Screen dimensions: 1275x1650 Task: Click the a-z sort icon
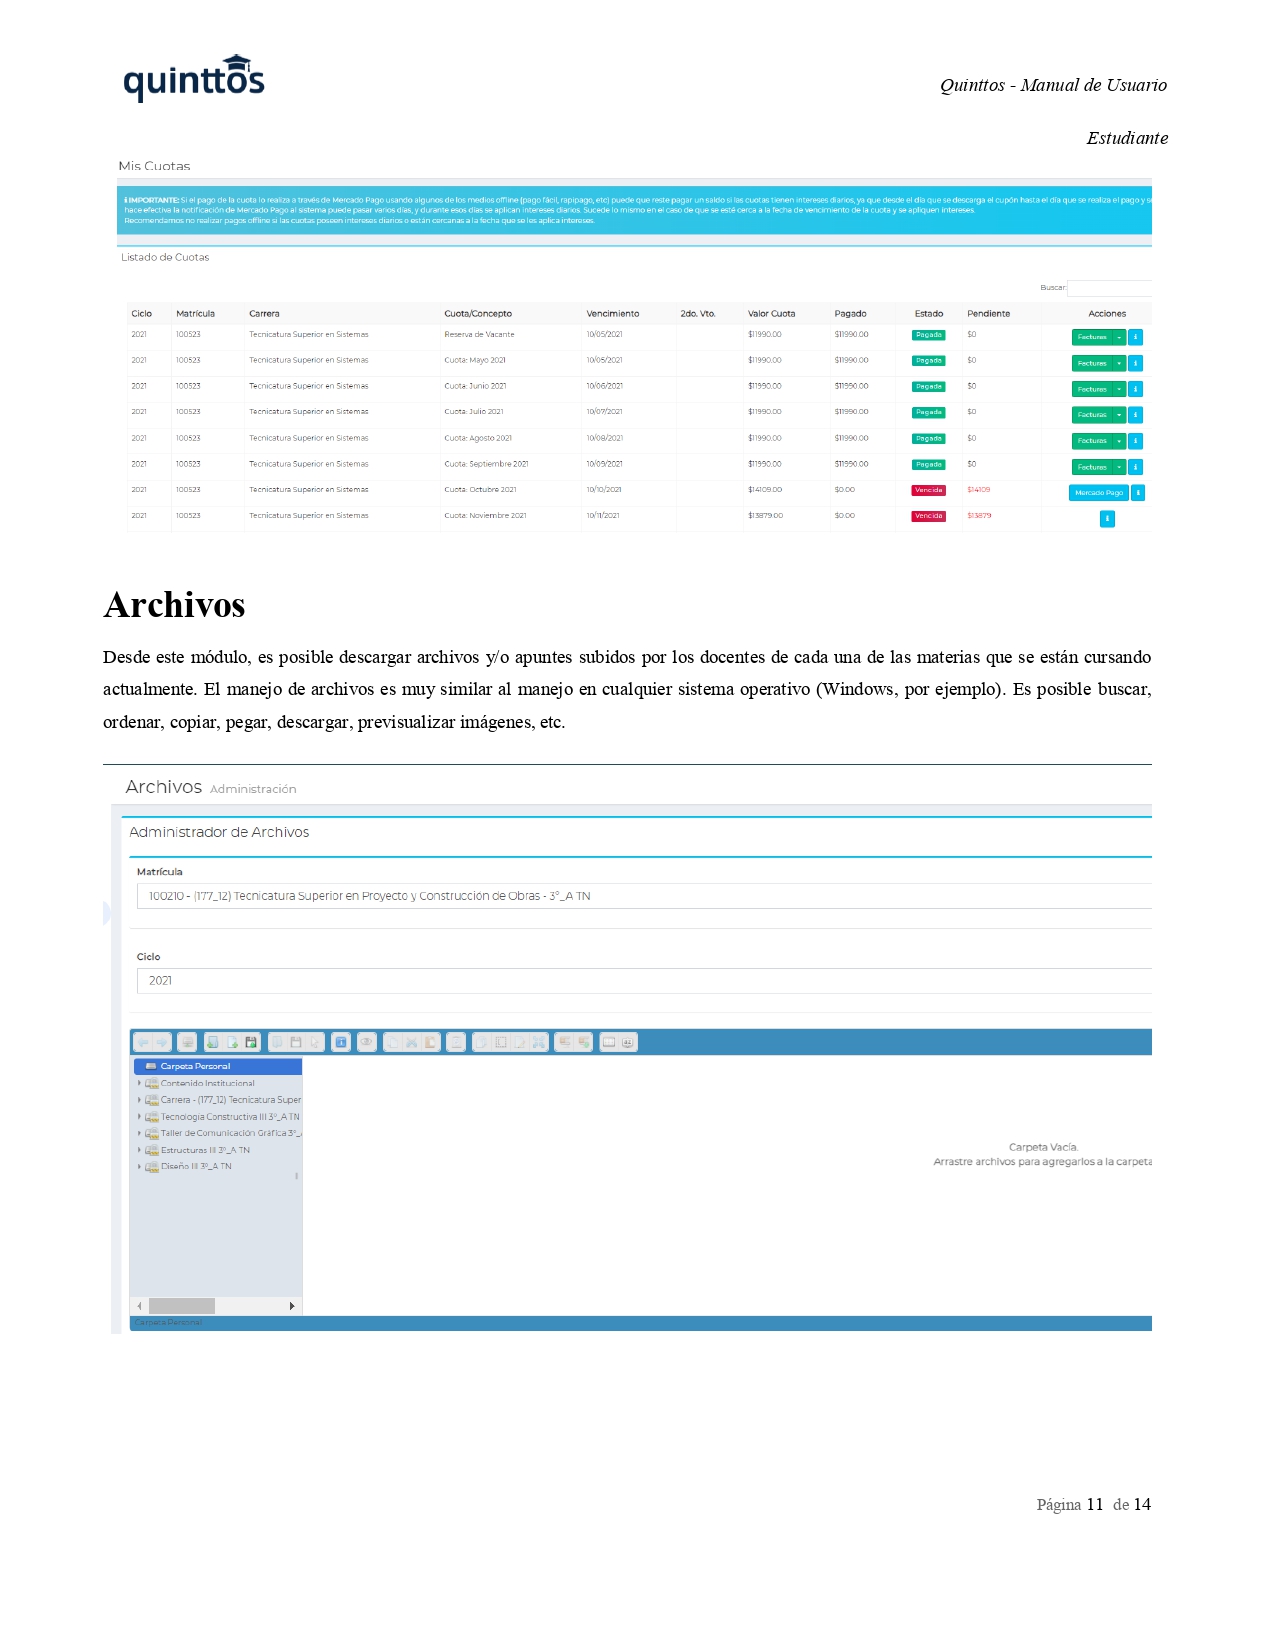[627, 1042]
